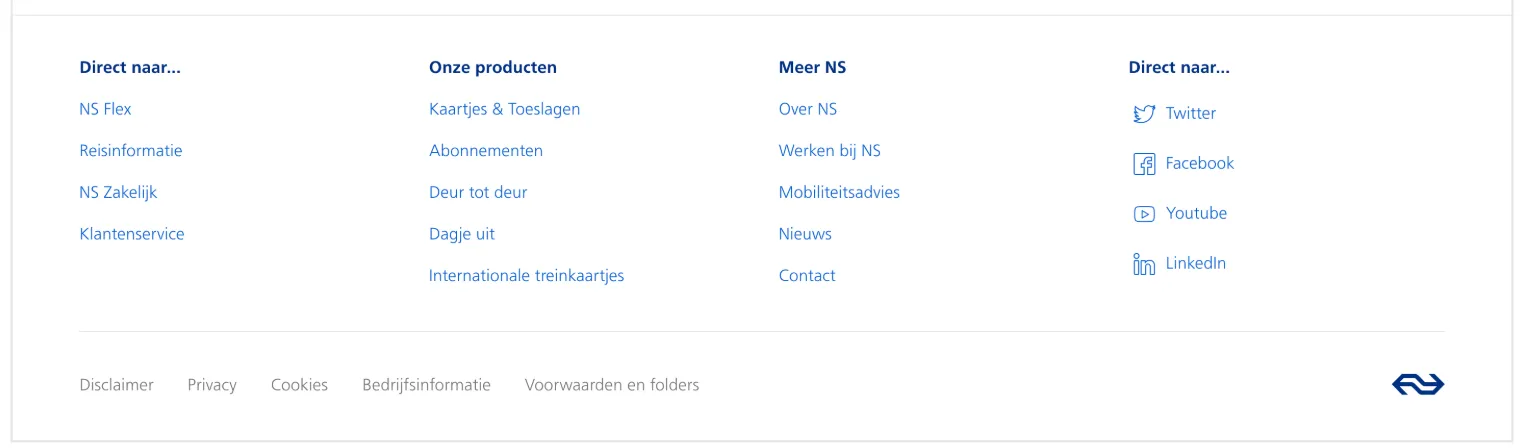Open NS Zakelijk page
The width and height of the screenshot is (1520, 448).
(118, 193)
